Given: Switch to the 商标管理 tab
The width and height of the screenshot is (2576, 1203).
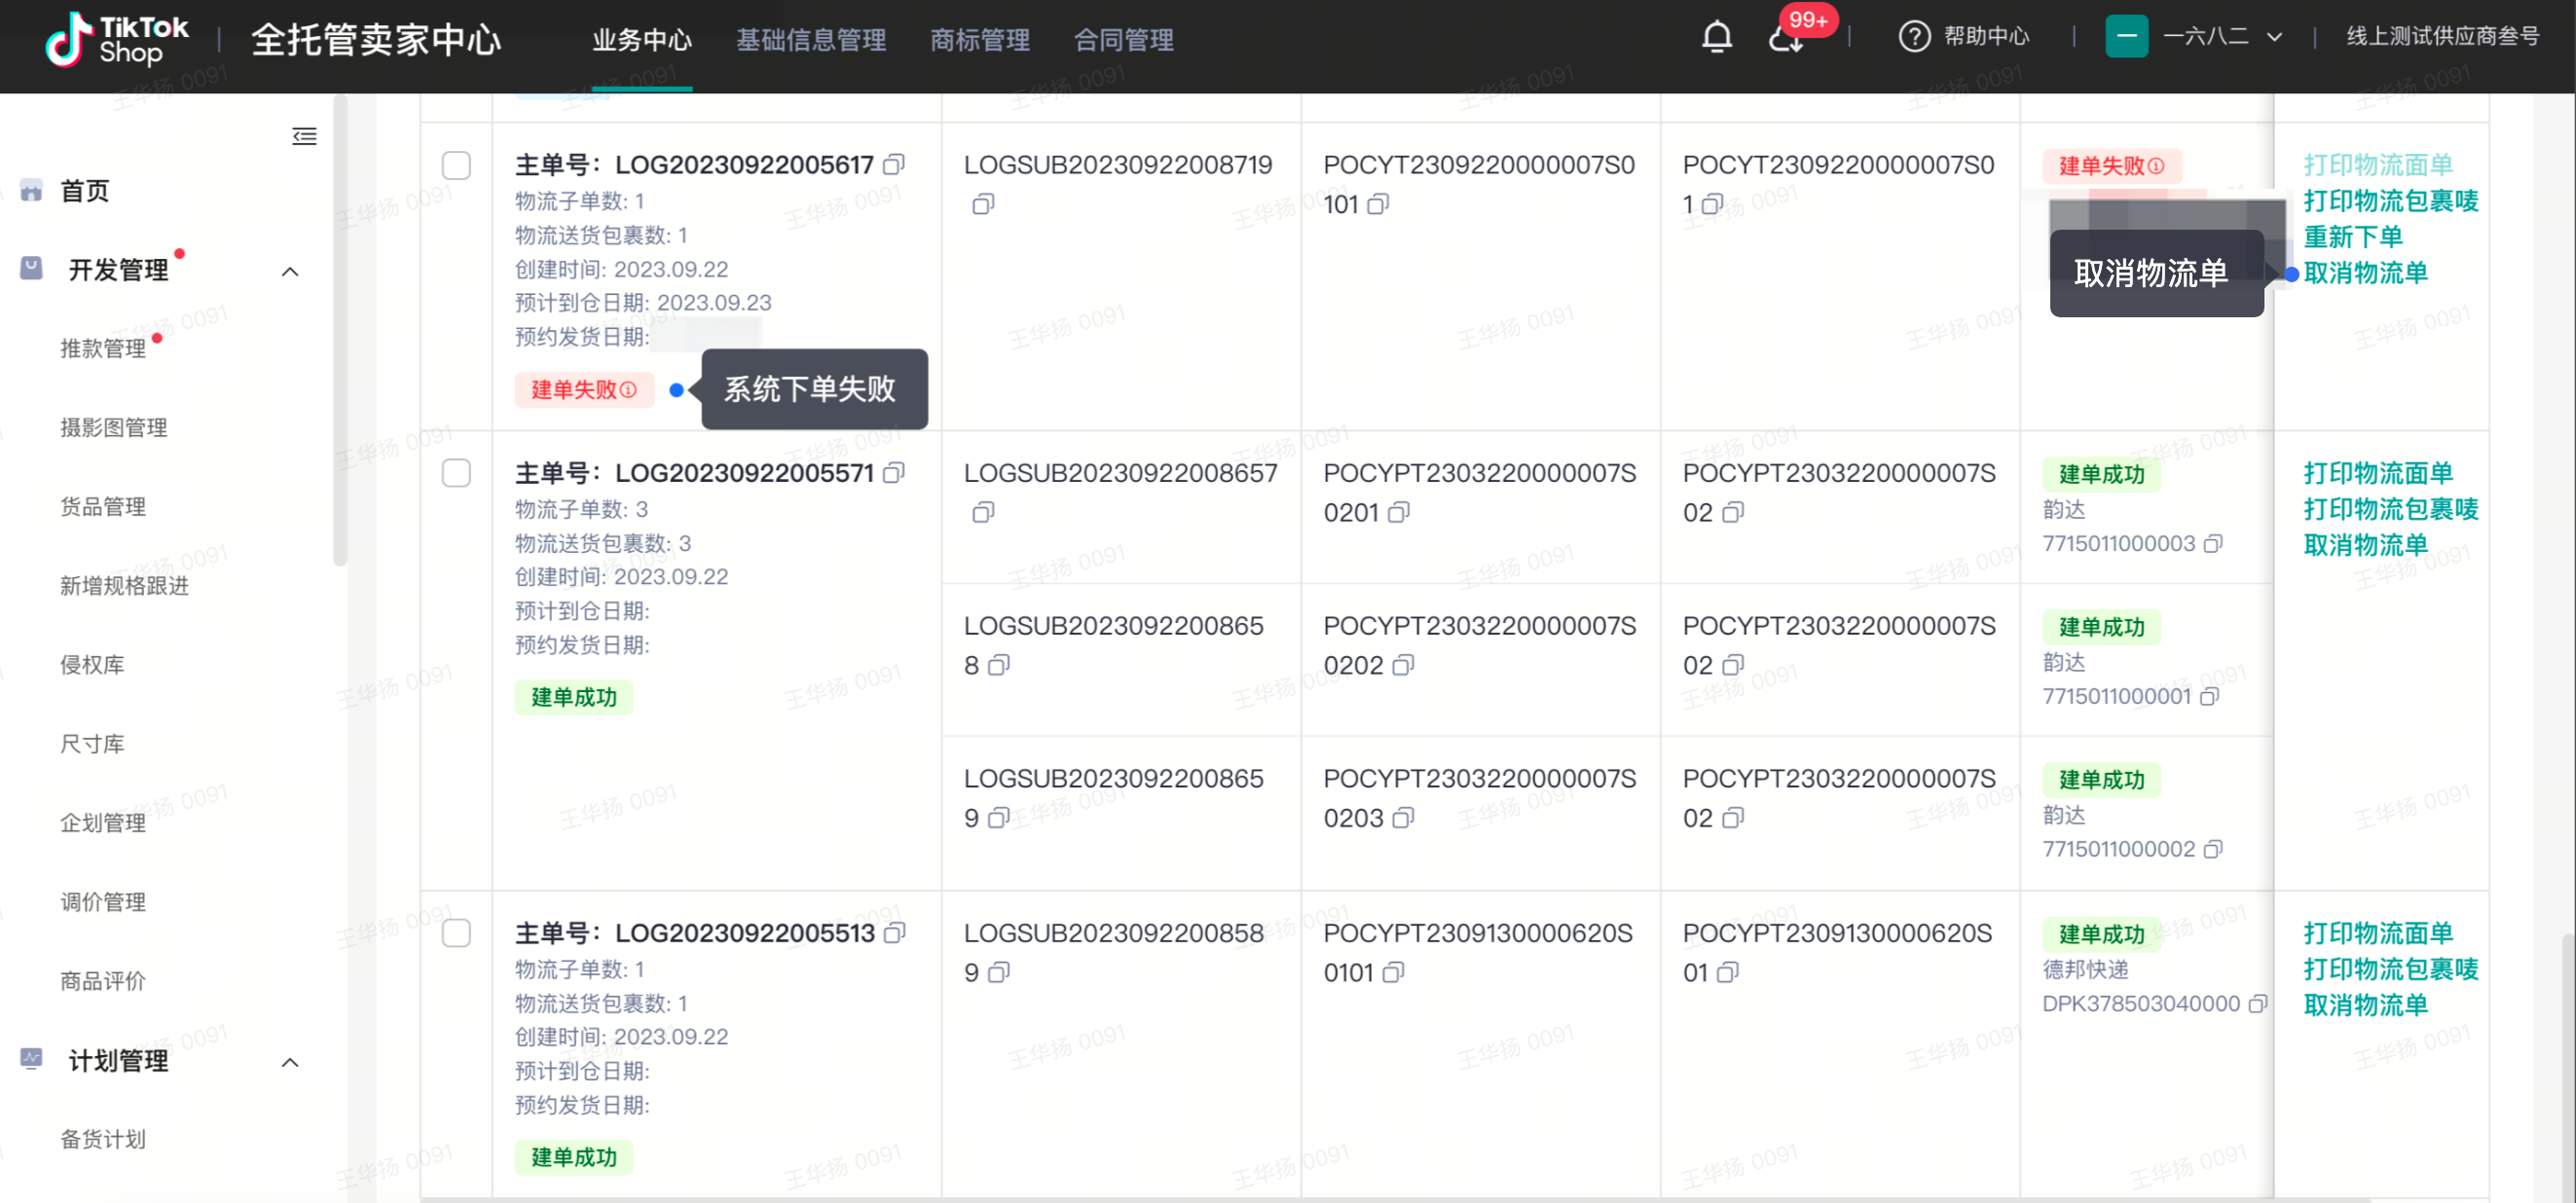Looking at the screenshot, I should coord(980,40).
